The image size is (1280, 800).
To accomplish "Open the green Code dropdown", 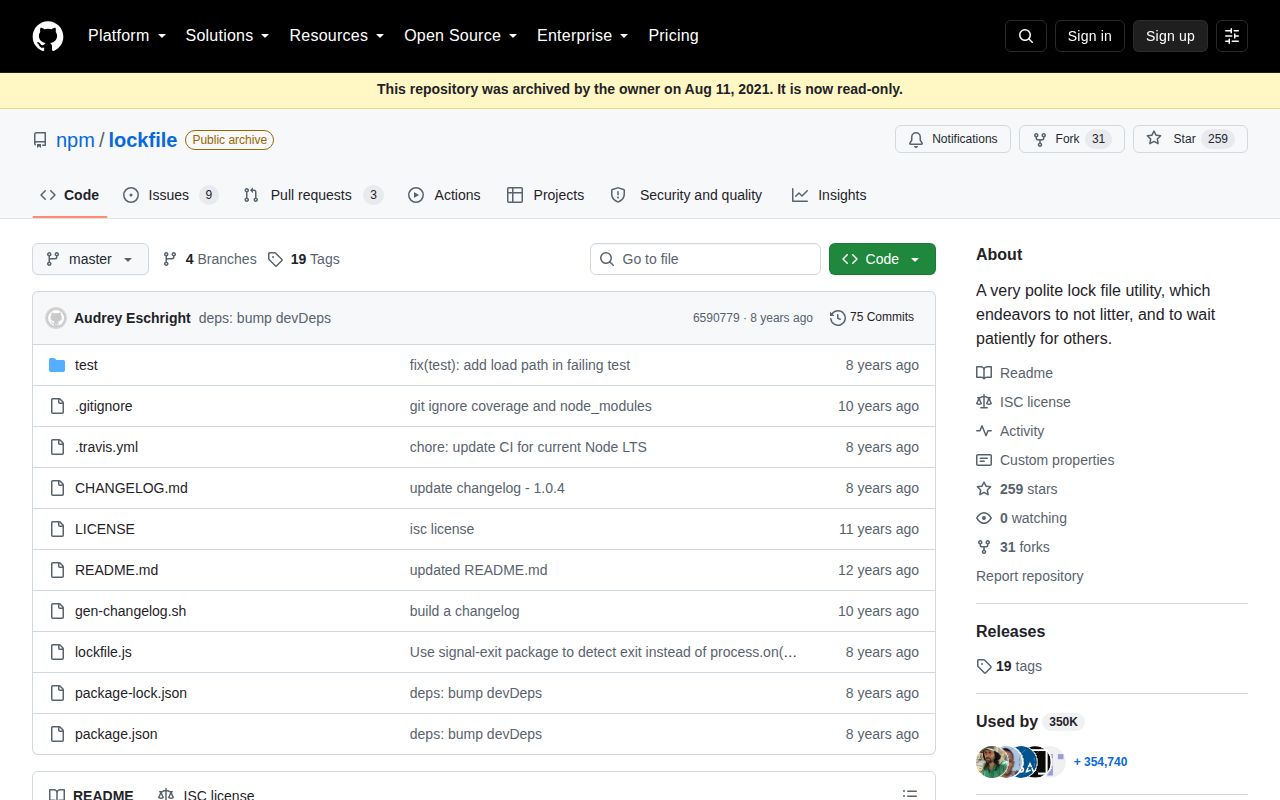I will click(x=882, y=259).
